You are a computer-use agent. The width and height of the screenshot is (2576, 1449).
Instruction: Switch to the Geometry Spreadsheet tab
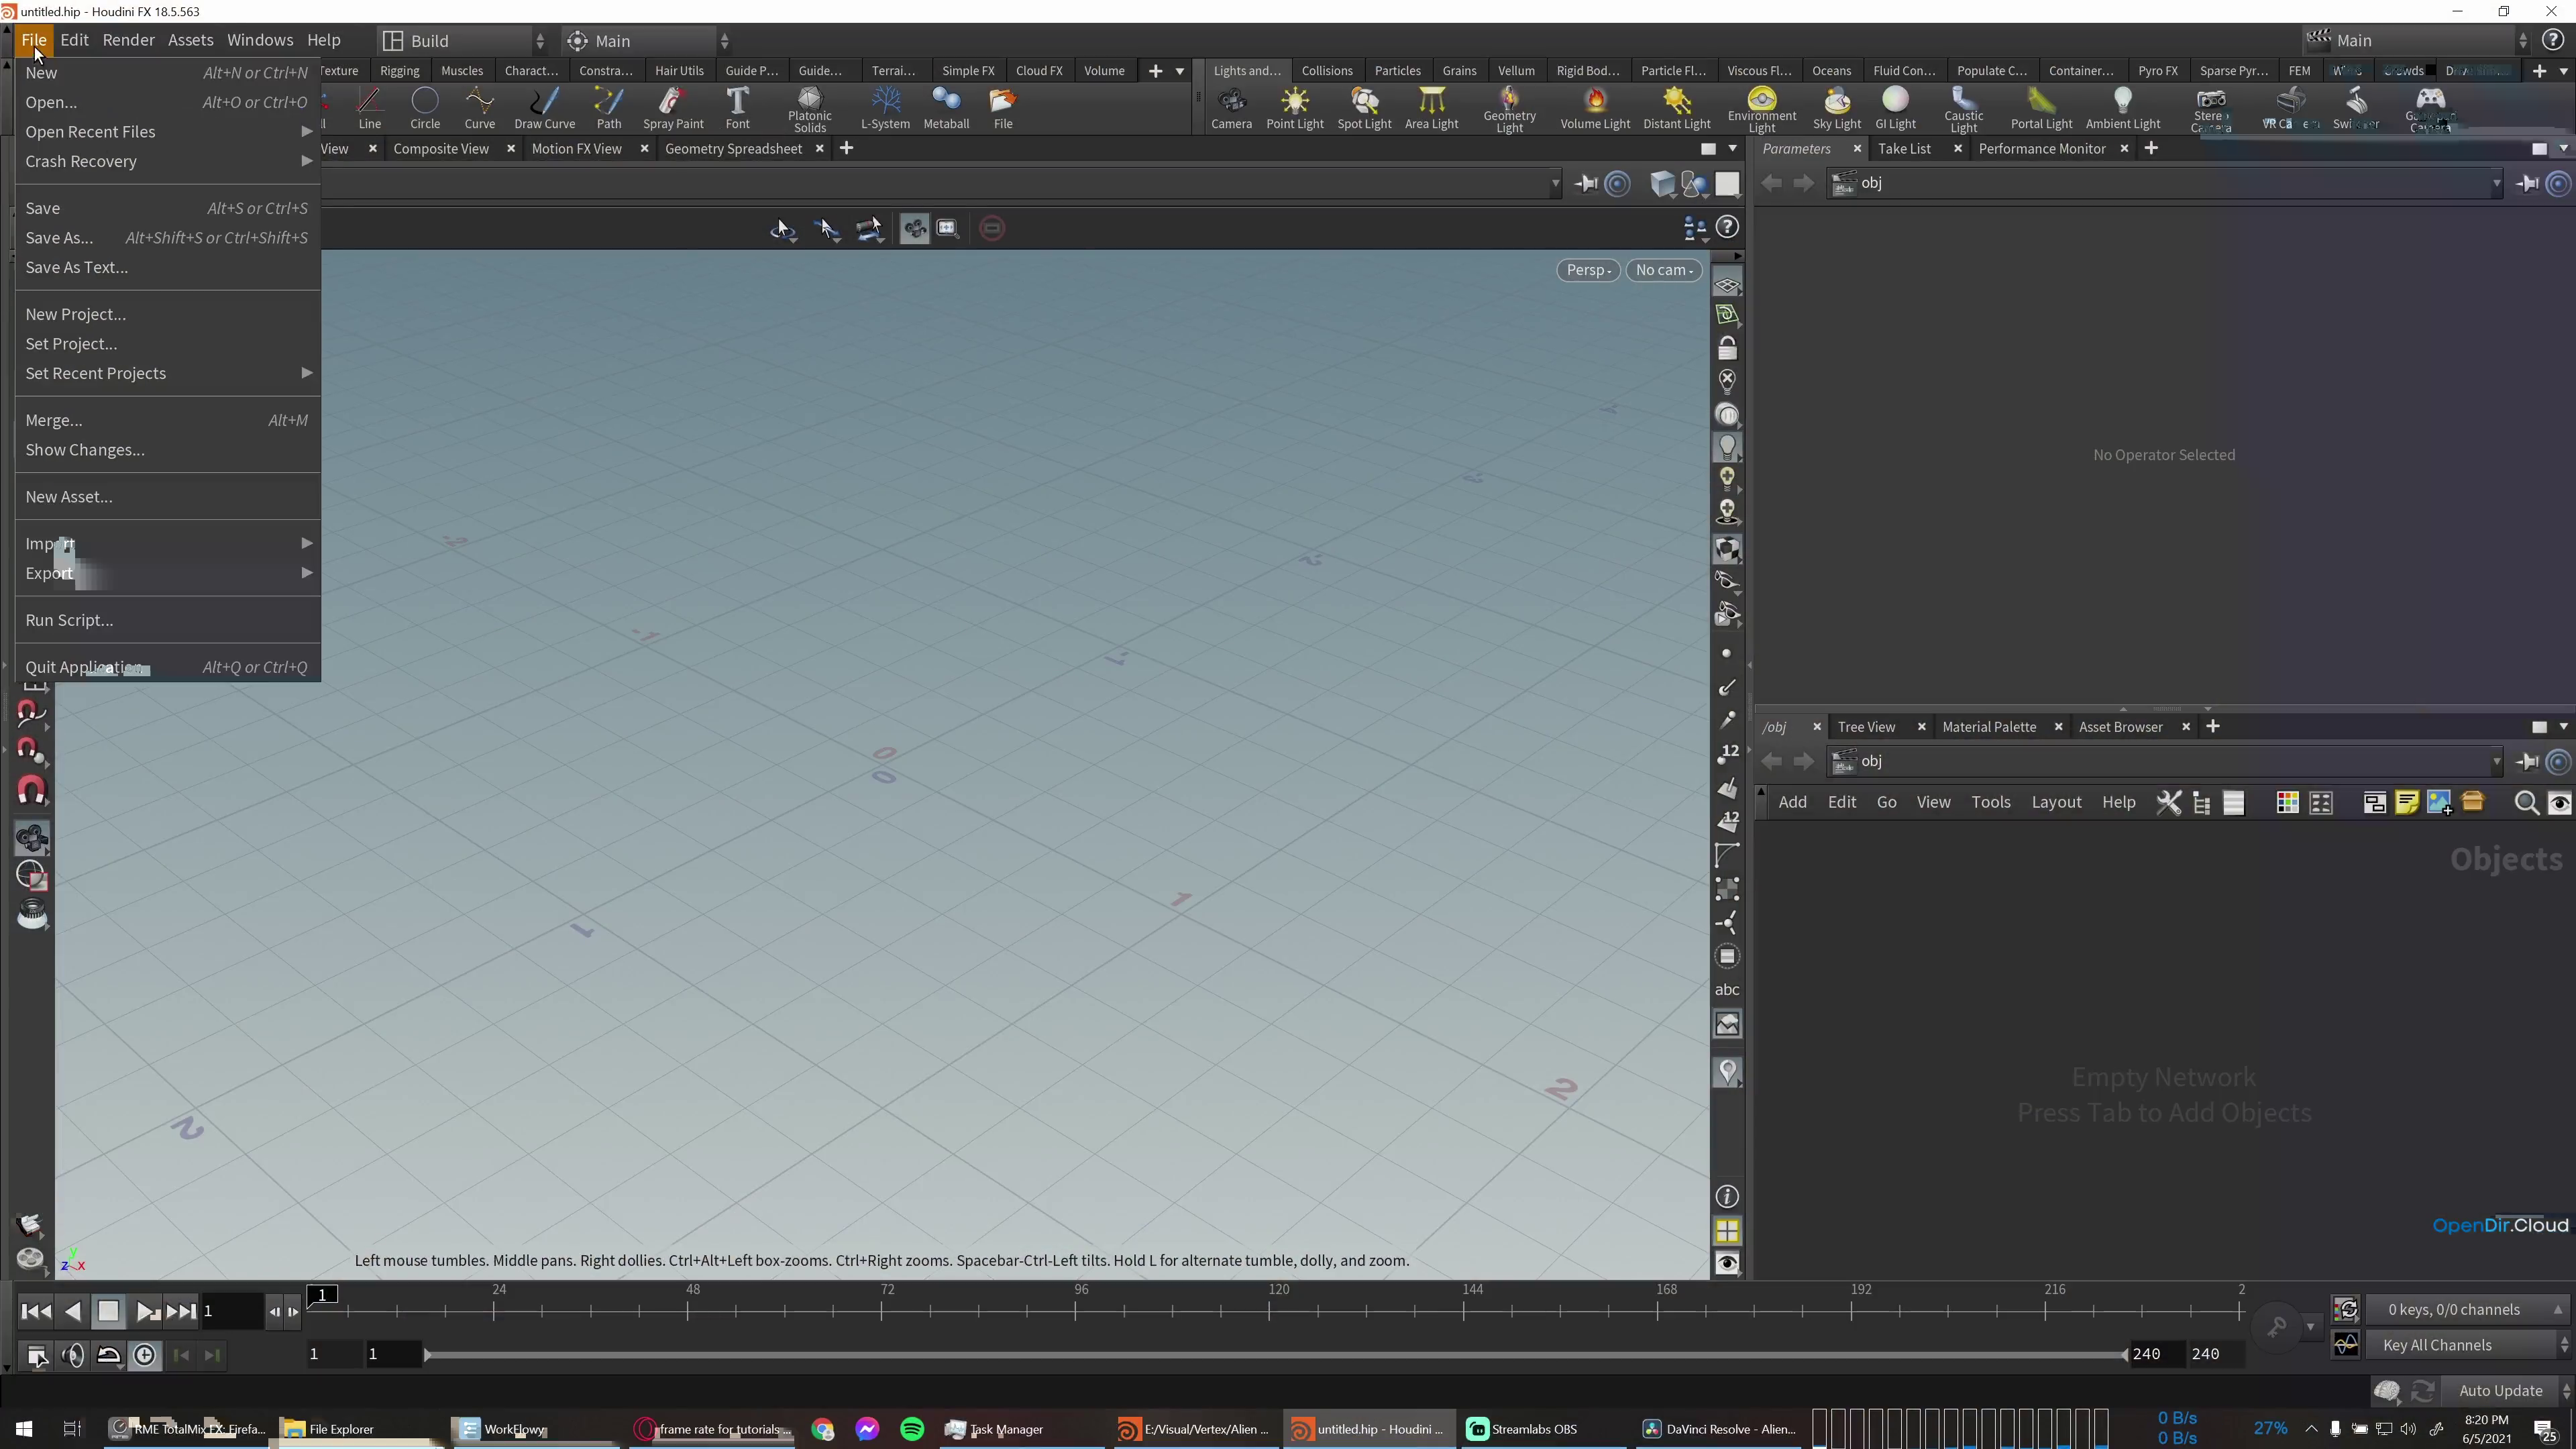[x=733, y=148]
